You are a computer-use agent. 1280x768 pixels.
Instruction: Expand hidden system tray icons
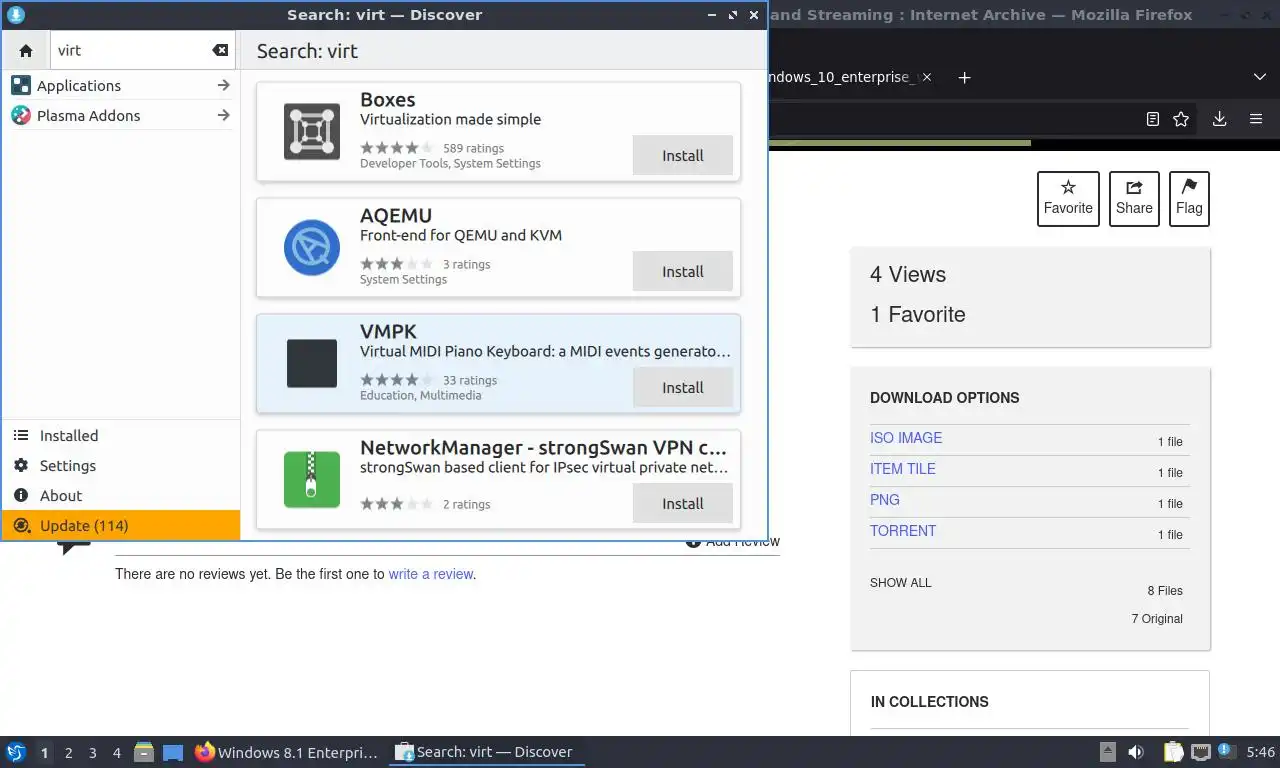point(1108,752)
